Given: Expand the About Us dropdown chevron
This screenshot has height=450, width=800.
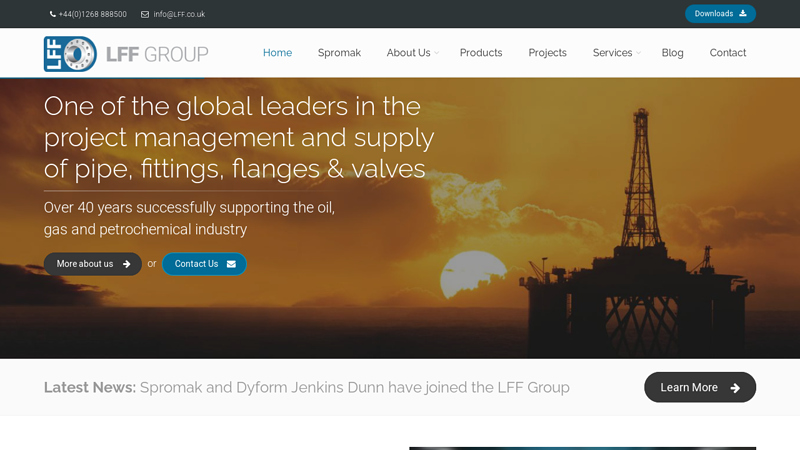Looking at the screenshot, I should click(436, 53).
